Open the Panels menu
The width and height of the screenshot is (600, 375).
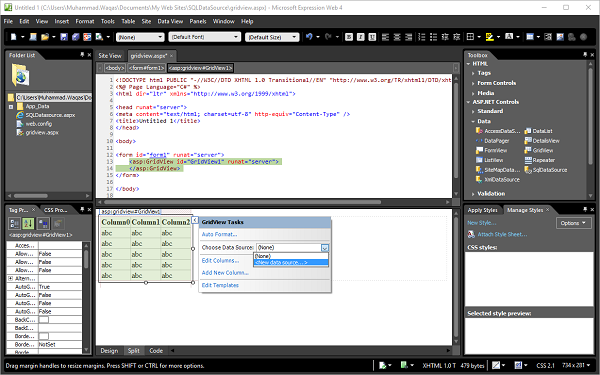point(198,21)
